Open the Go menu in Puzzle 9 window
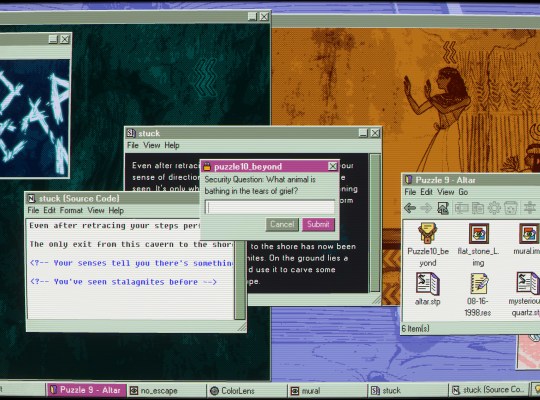This screenshot has height=400, width=540. (463, 192)
